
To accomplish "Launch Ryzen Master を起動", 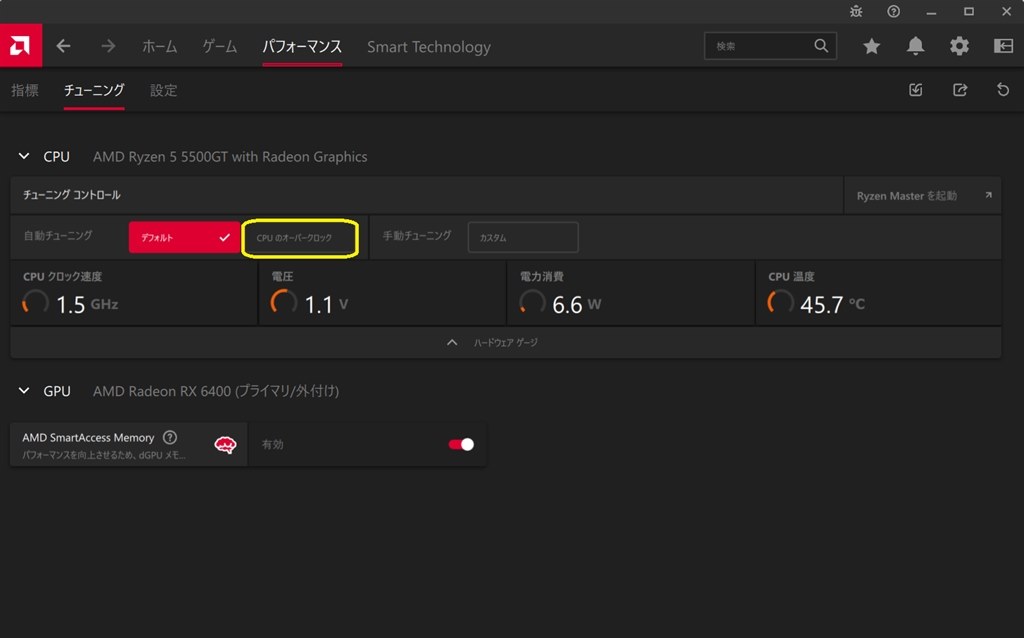I will click(x=922, y=195).
